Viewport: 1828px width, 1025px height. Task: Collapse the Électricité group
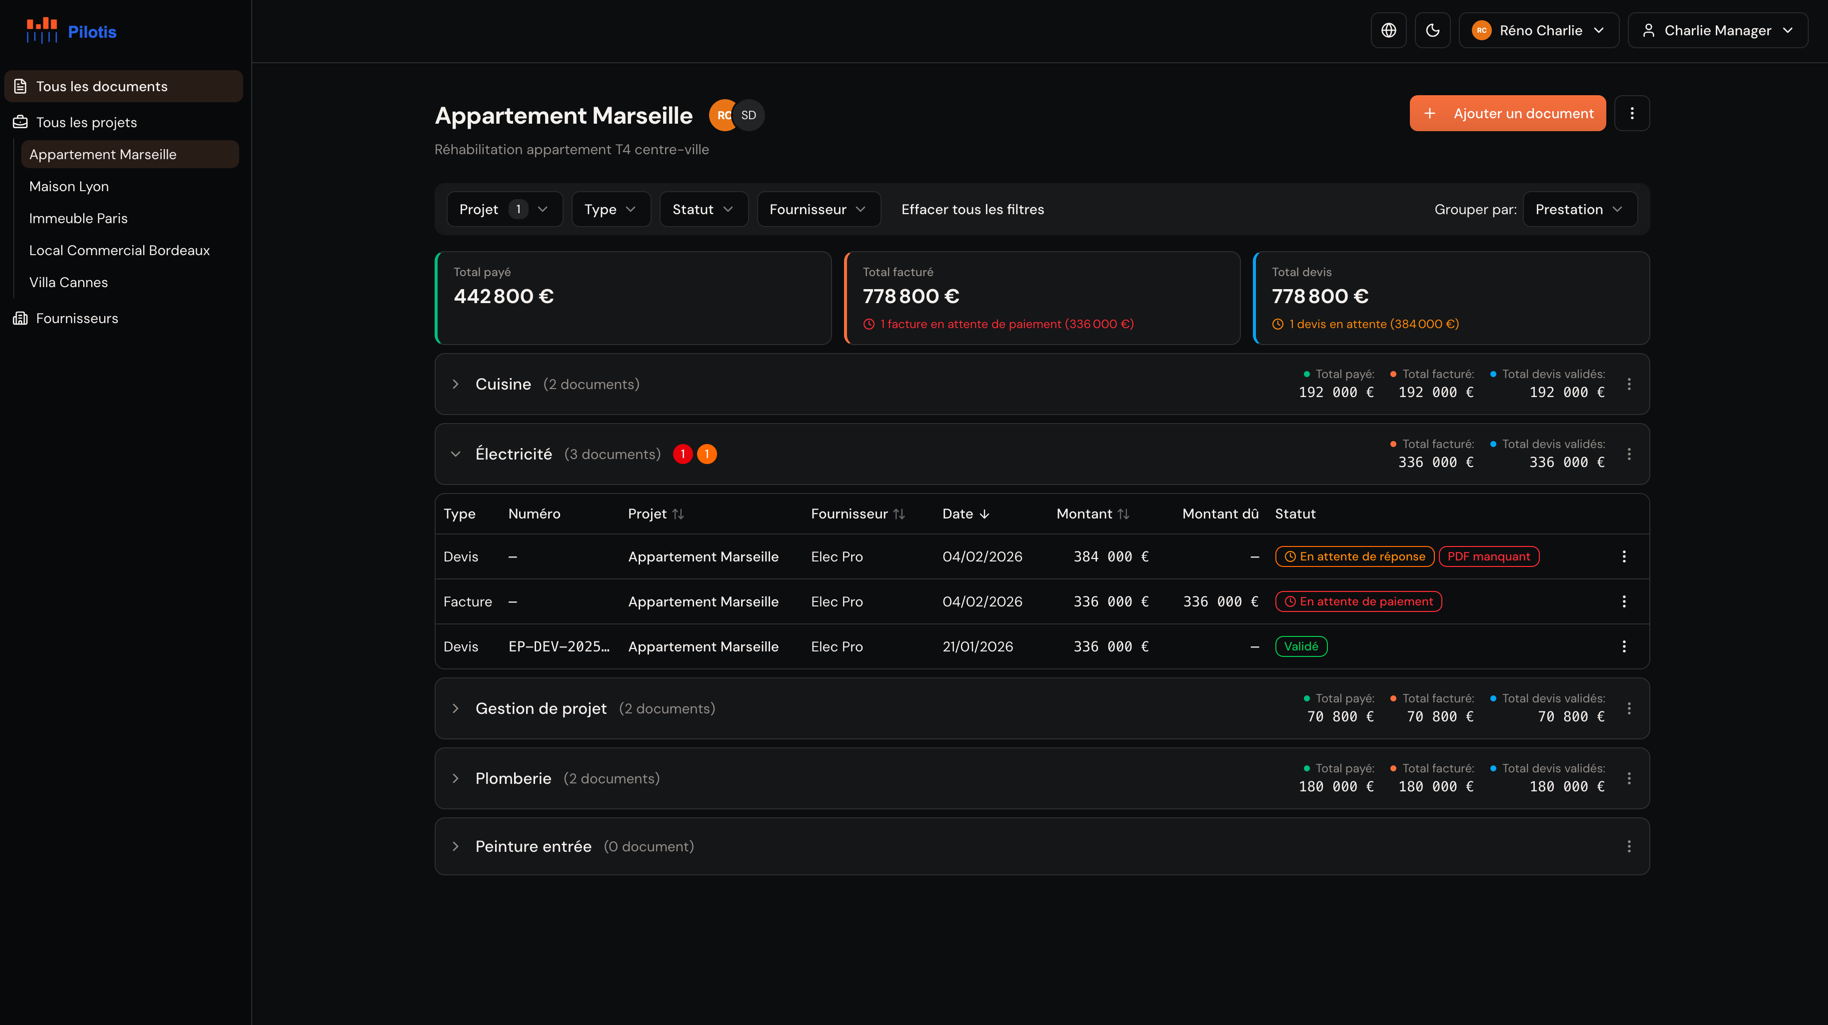[x=456, y=454]
